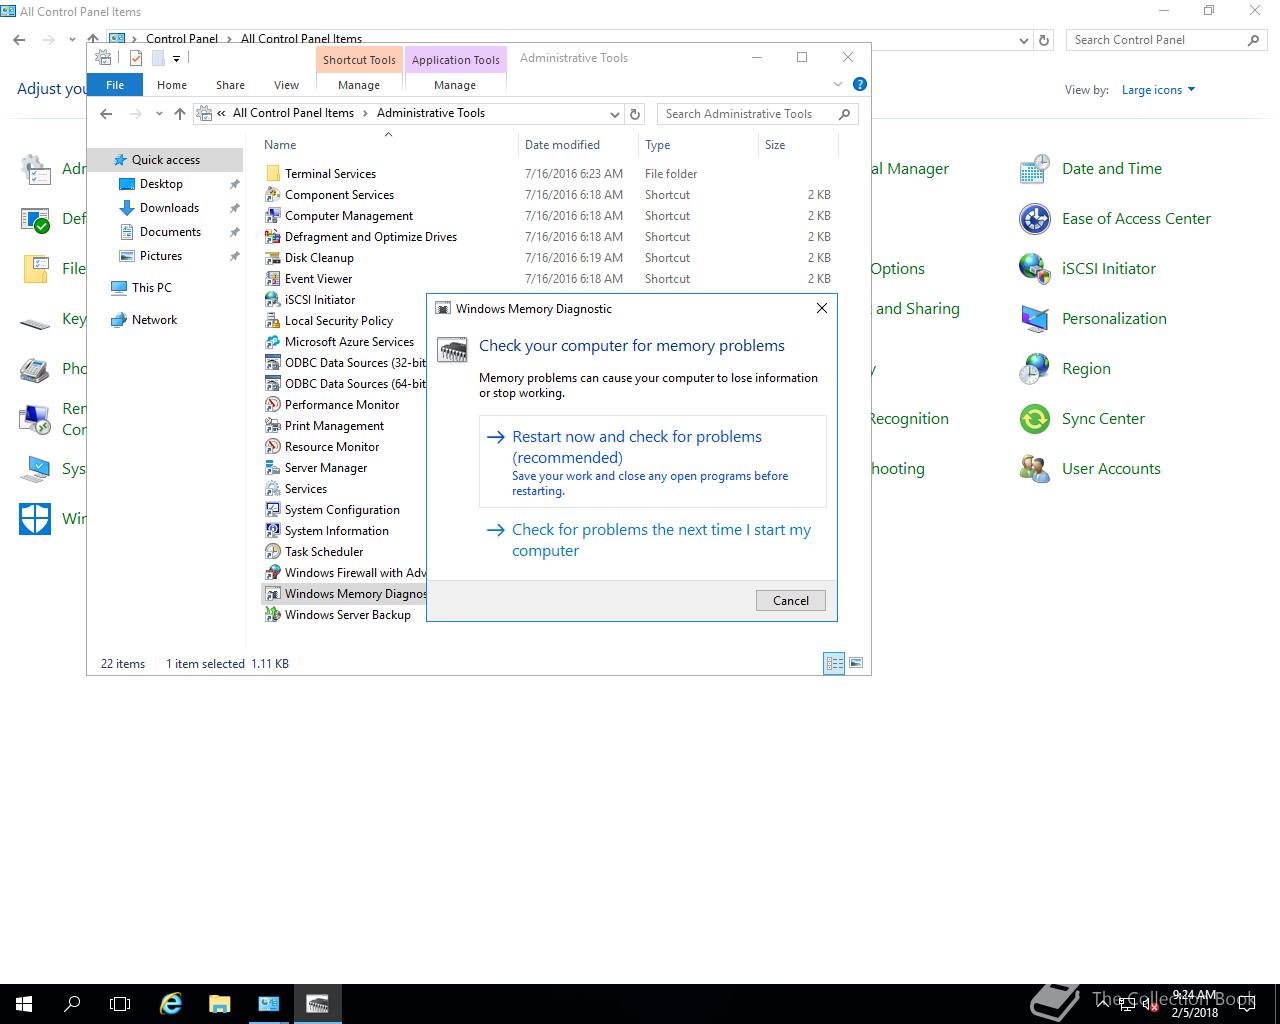Open the Computer Management icon

[x=272, y=216]
